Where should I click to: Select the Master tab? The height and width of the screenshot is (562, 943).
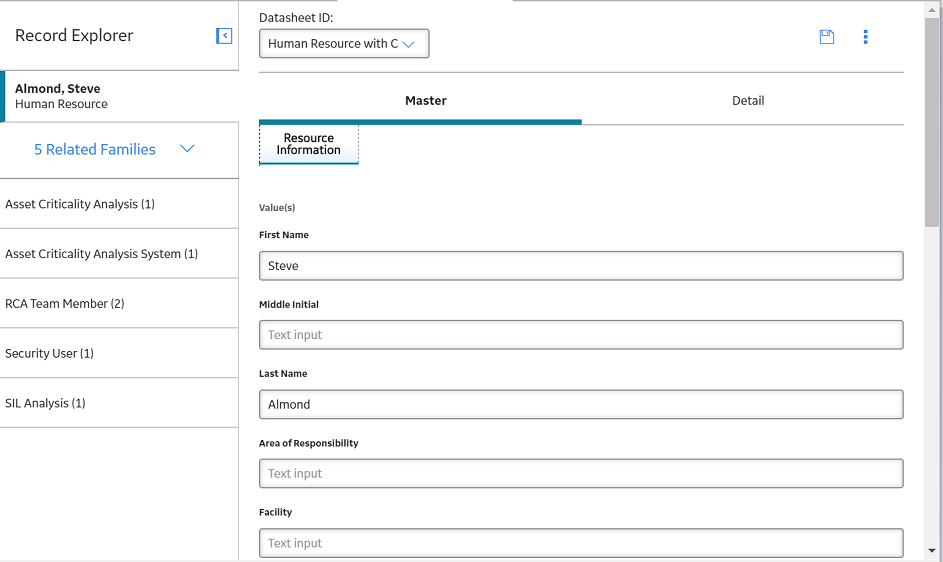[x=426, y=100]
